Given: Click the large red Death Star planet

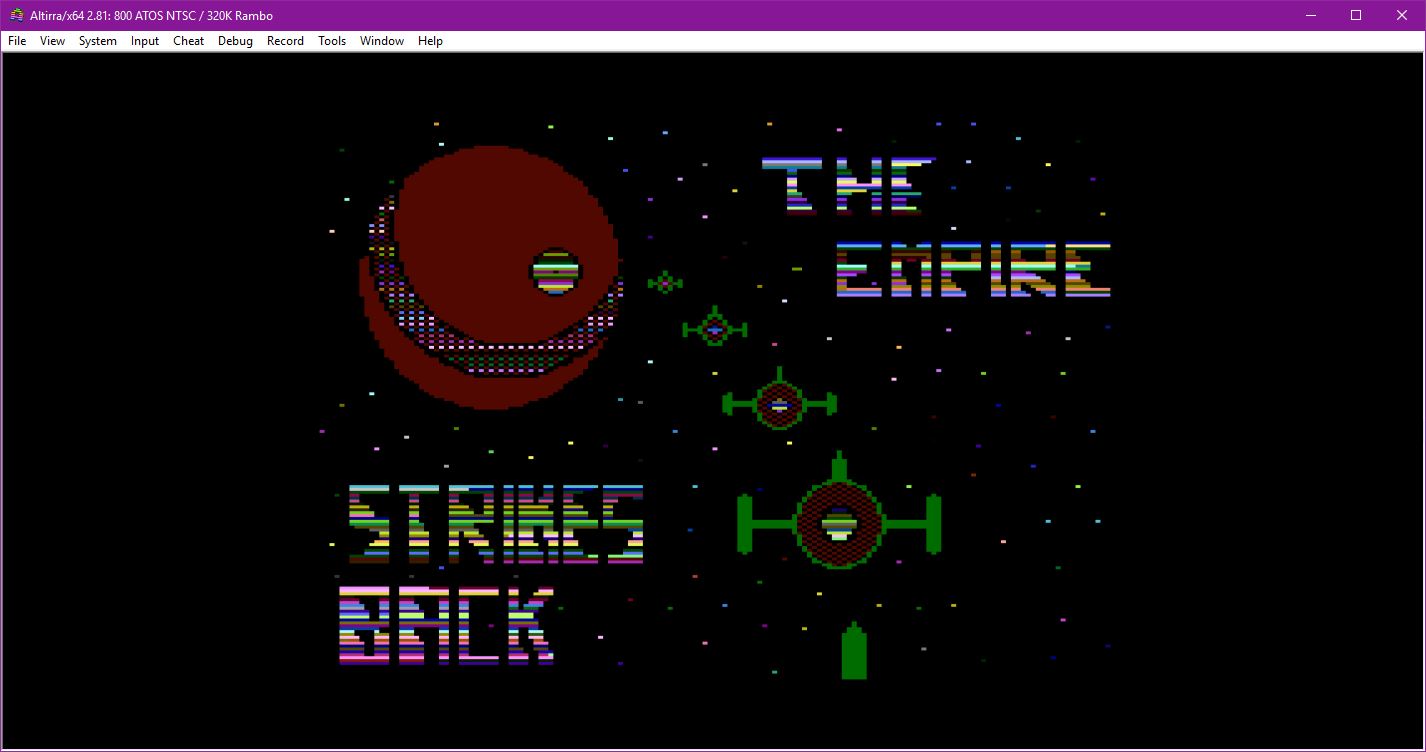Looking at the screenshot, I should tap(491, 277).
